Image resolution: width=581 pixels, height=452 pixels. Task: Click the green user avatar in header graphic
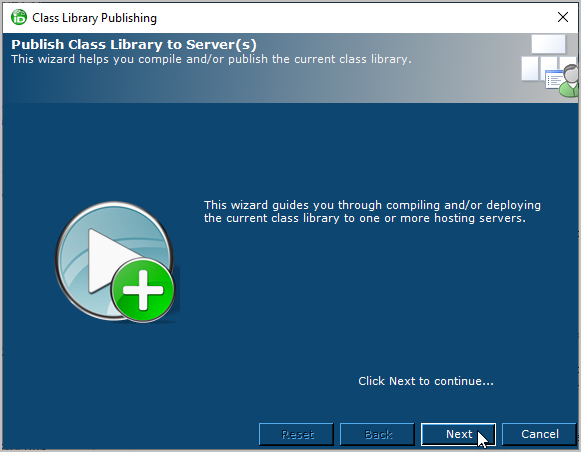[569, 81]
